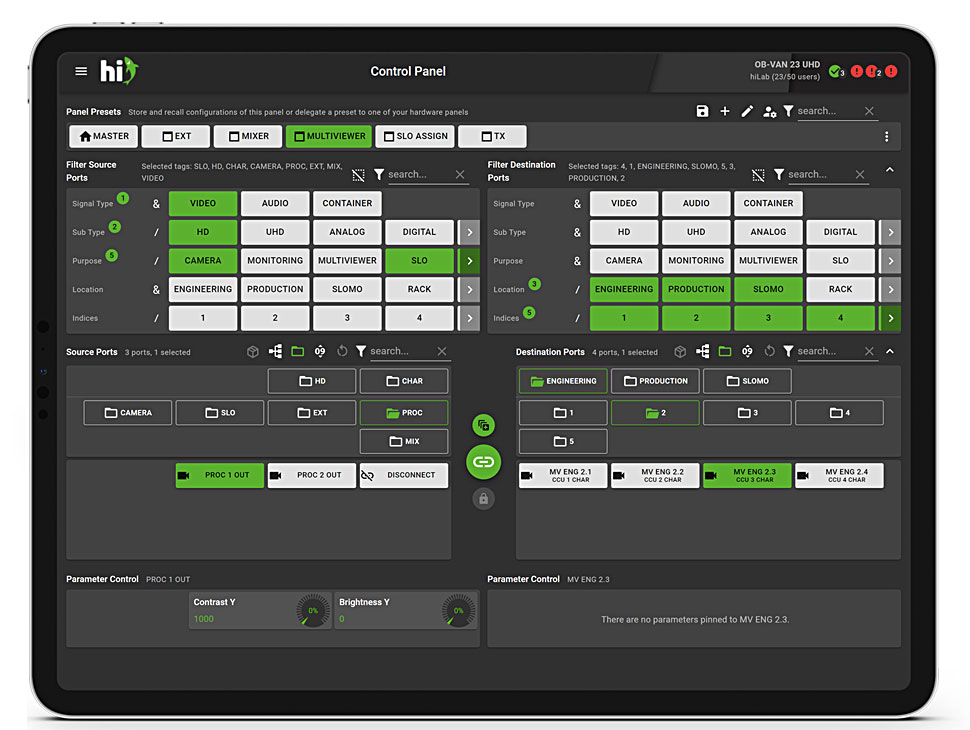The image size is (970, 730).
Task: Click the DISCONNECT source button
Action: pos(404,475)
